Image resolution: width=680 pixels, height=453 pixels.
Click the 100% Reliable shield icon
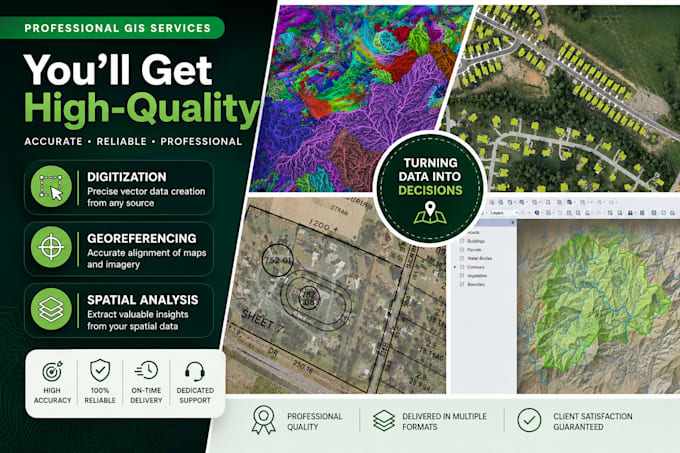click(100, 370)
